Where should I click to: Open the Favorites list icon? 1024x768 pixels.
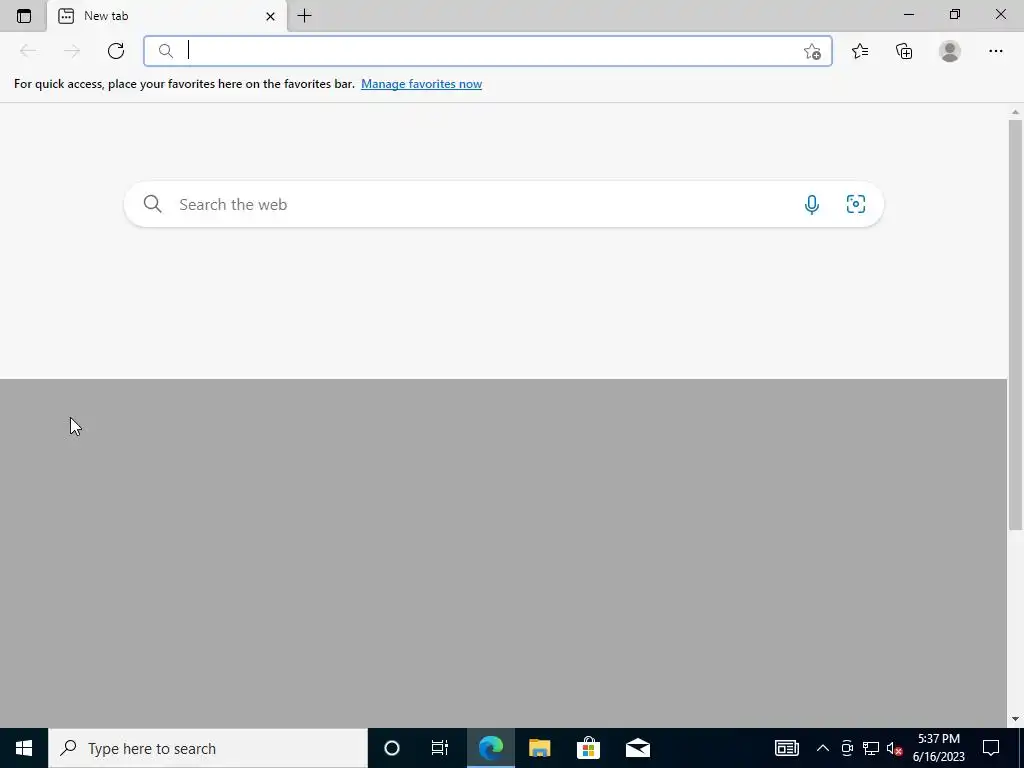pyautogui.click(x=860, y=51)
